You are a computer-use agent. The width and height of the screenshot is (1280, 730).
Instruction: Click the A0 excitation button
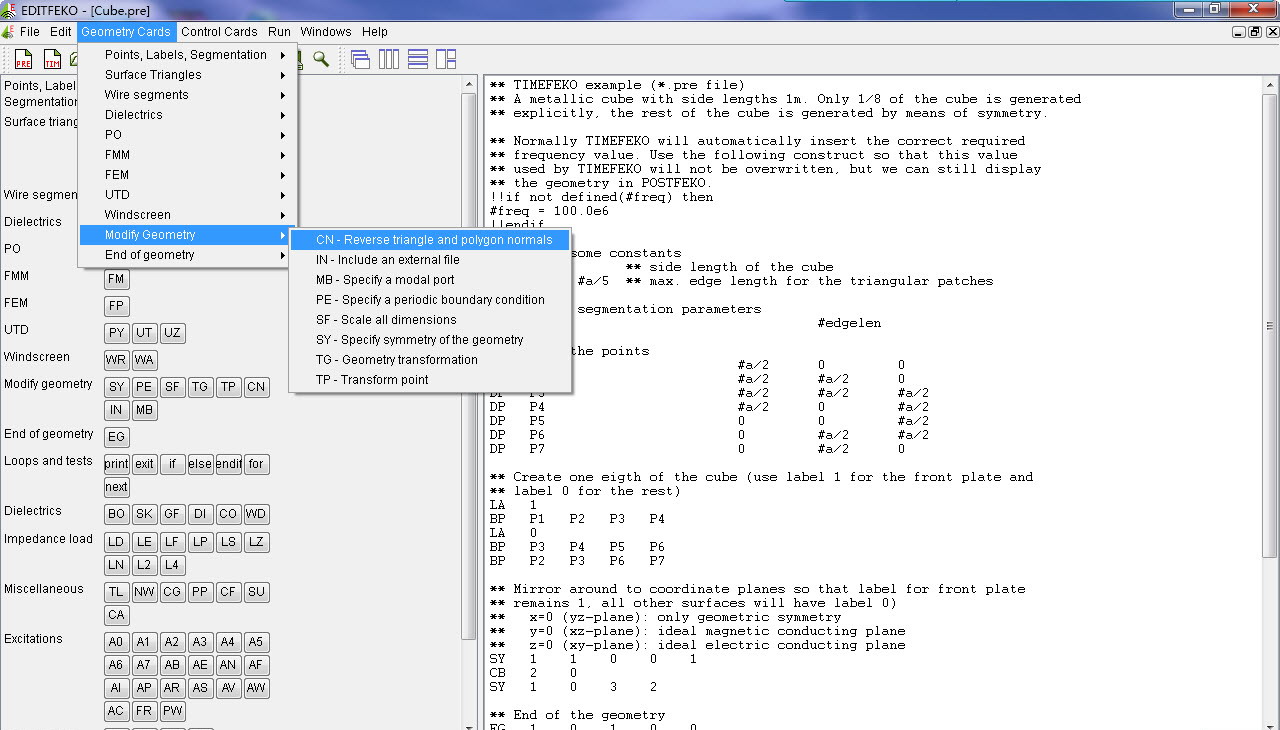click(117, 642)
